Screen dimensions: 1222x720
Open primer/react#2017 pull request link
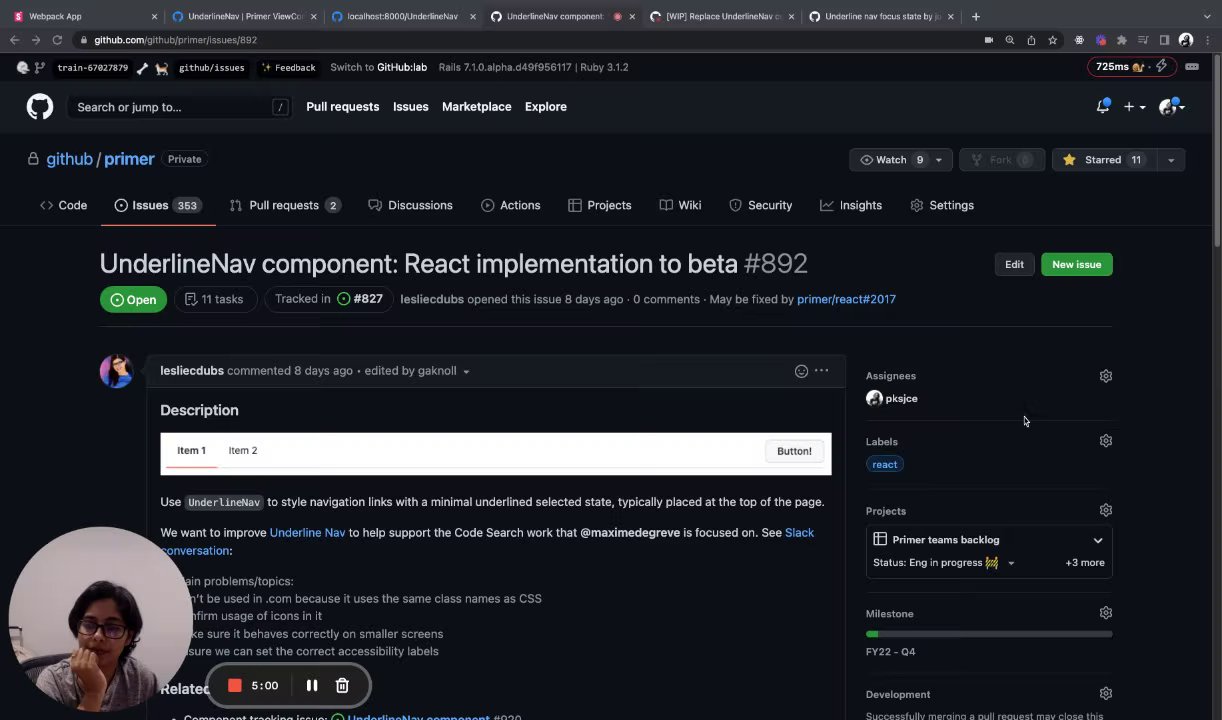pos(846,299)
